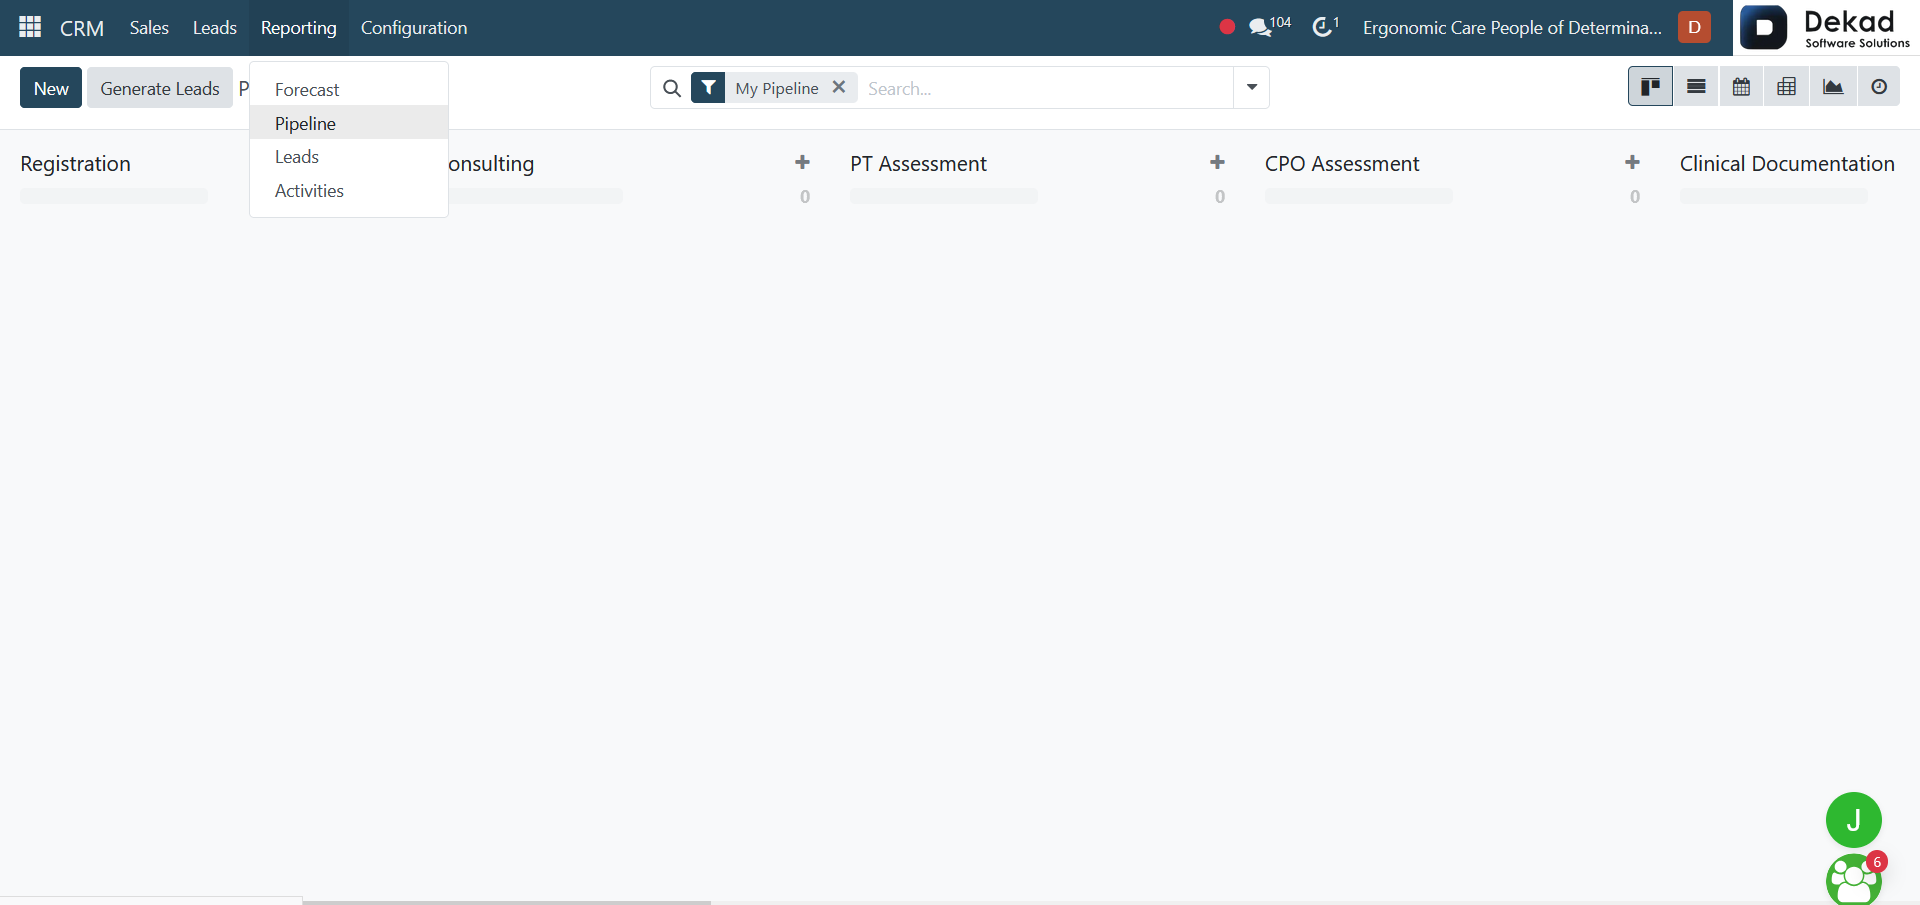The height and width of the screenshot is (905, 1920).
Task: Open the Ergonomic Care company switcher
Action: tap(1512, 28)
